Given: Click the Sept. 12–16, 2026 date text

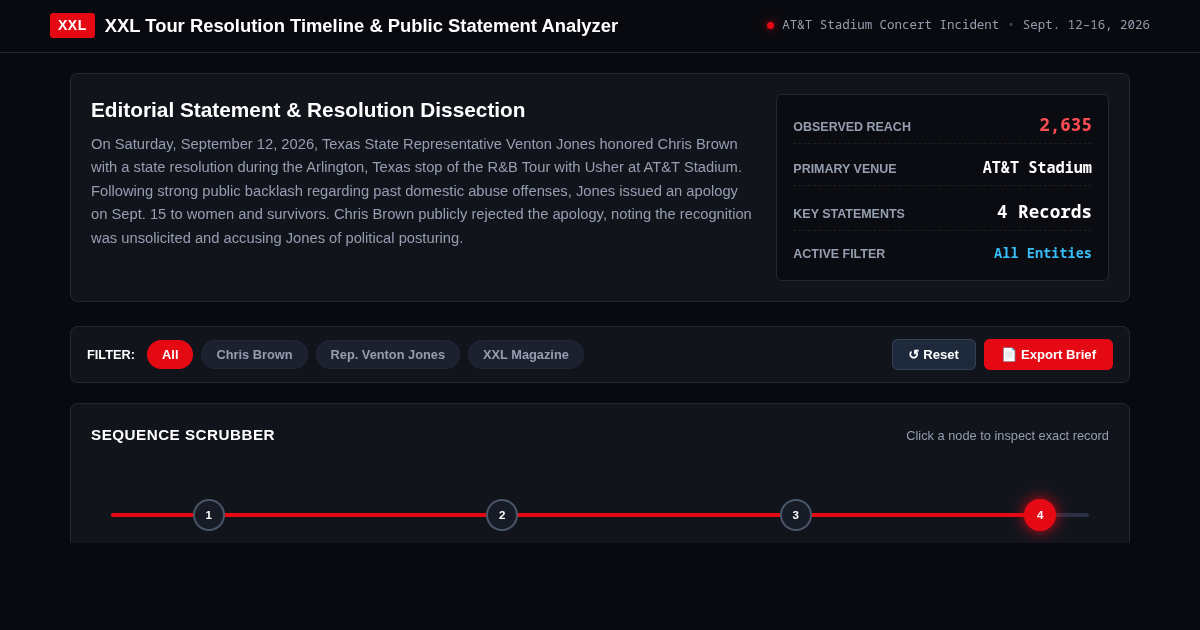Looking at the screenshot, I should [x=1086, y=25].
